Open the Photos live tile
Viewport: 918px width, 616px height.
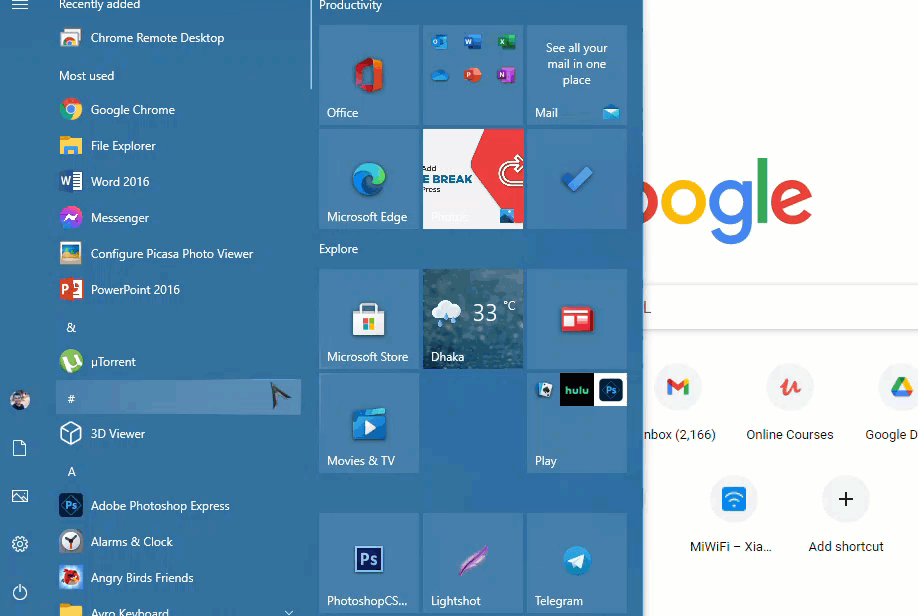click(473, 179)
